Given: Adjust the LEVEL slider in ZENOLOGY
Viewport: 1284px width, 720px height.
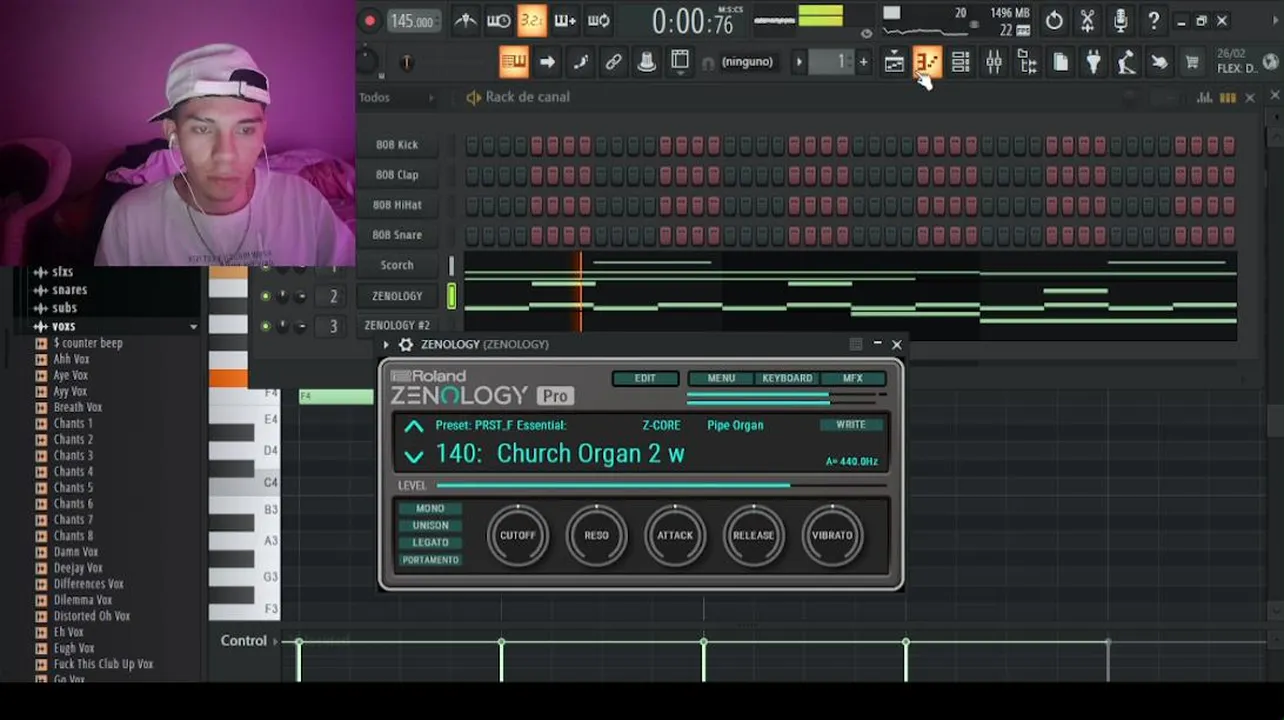Looking at the screenshot, I should (661, 485).
